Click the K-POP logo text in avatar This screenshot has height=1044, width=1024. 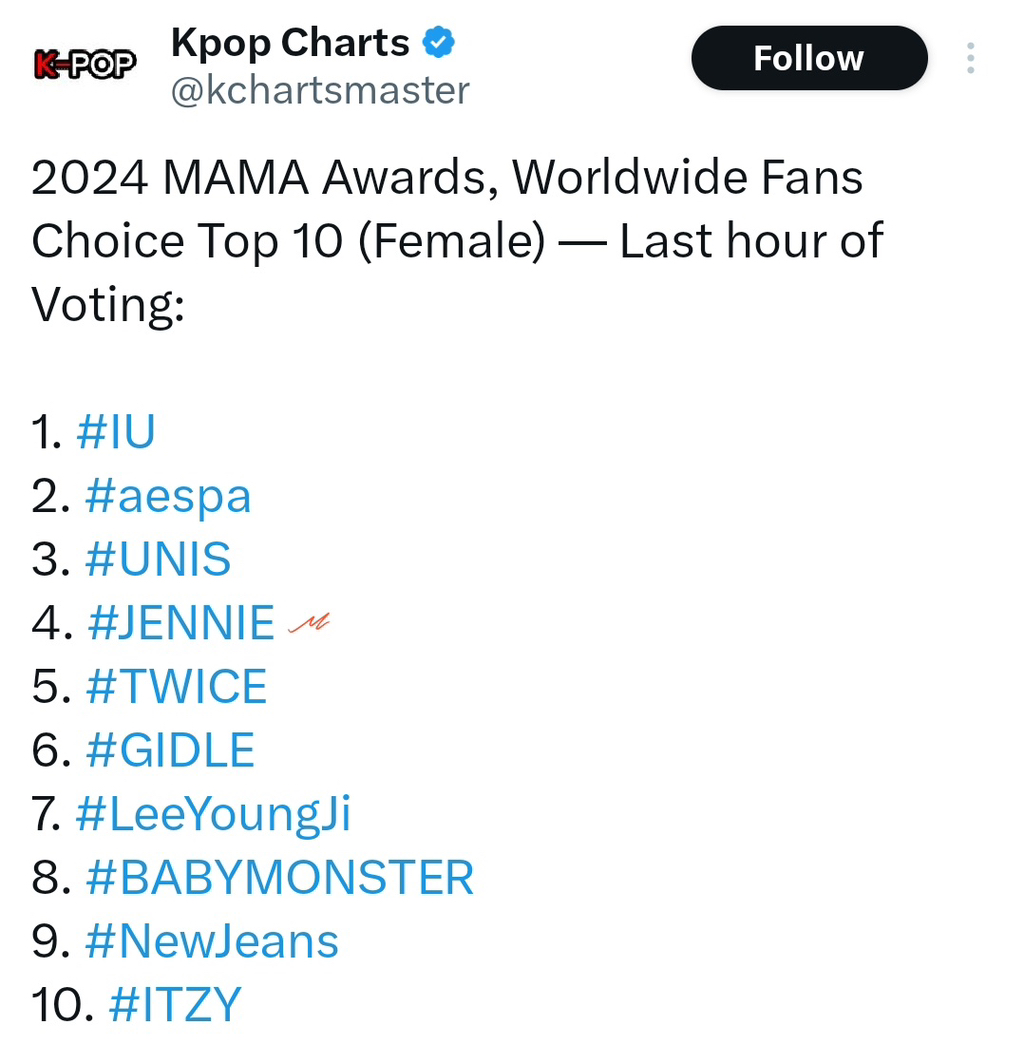85,65
